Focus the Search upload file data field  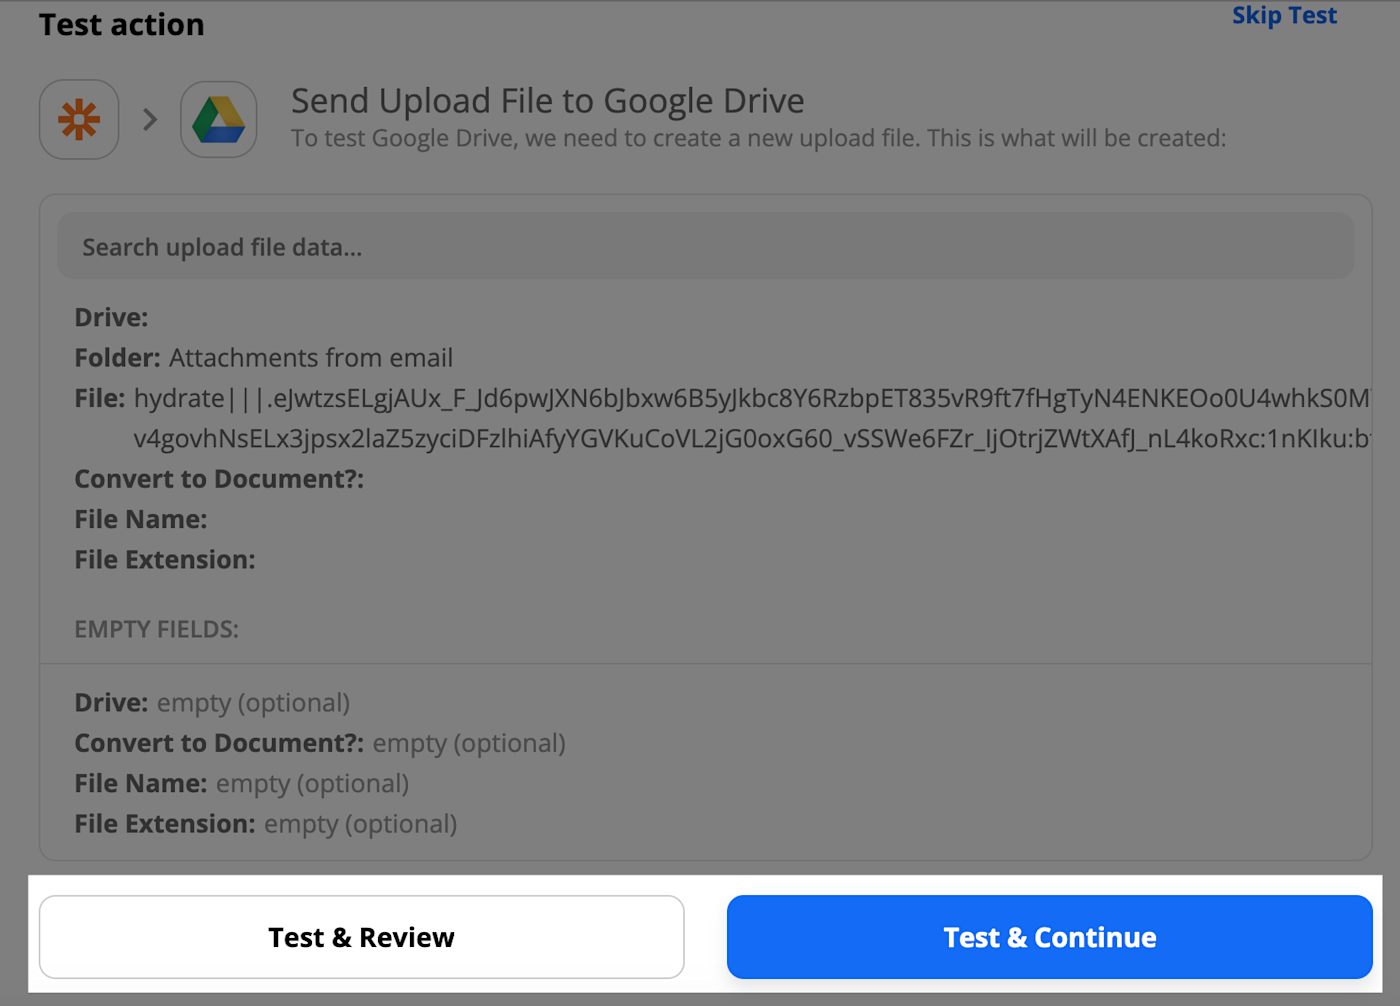(x=706, y=246)
